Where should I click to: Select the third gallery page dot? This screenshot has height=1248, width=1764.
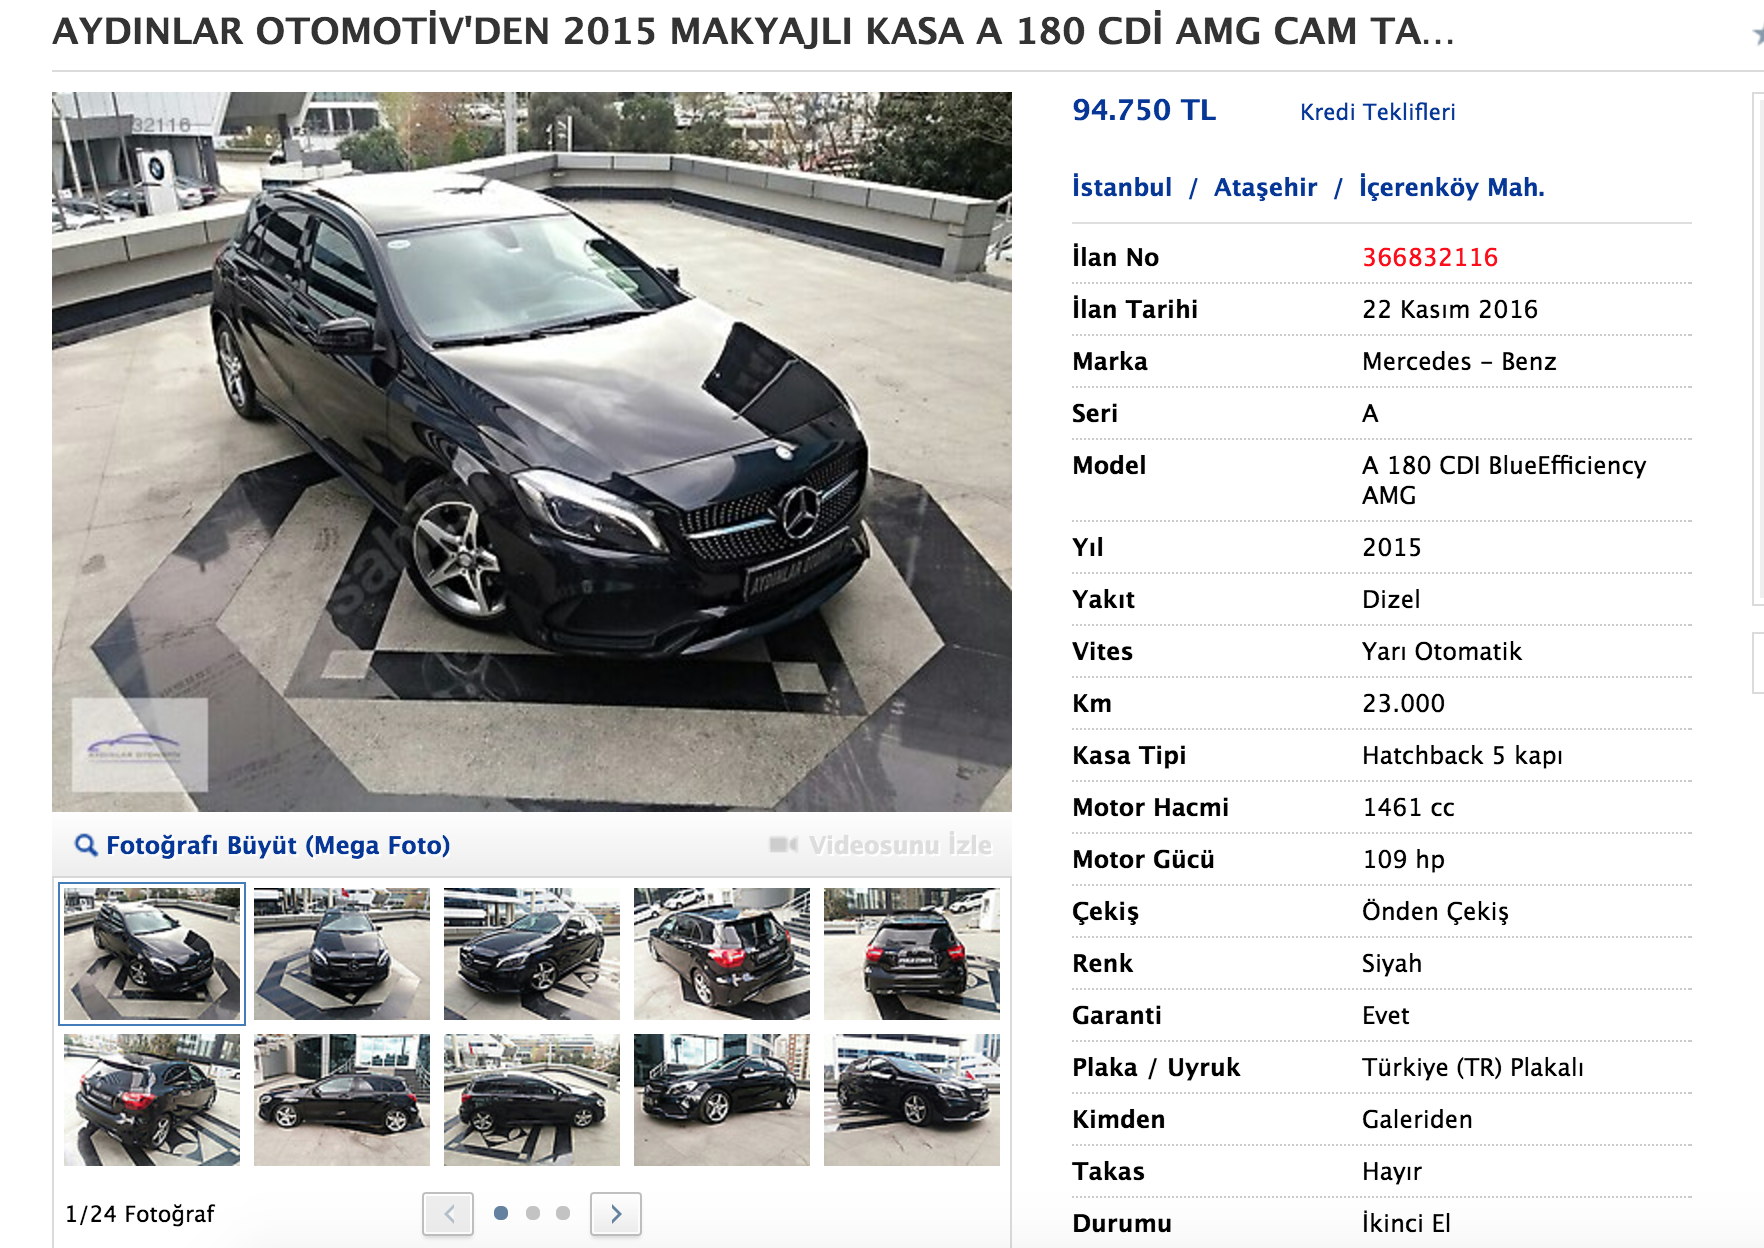563,1213
